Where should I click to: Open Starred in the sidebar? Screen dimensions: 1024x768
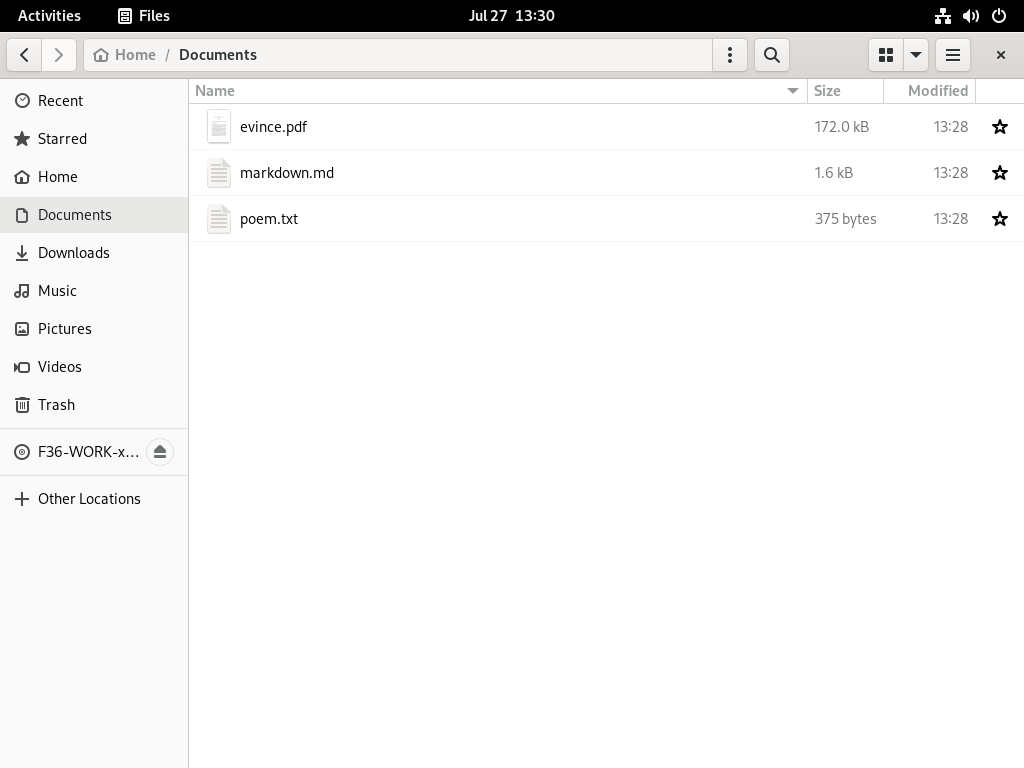click(94, 138)
